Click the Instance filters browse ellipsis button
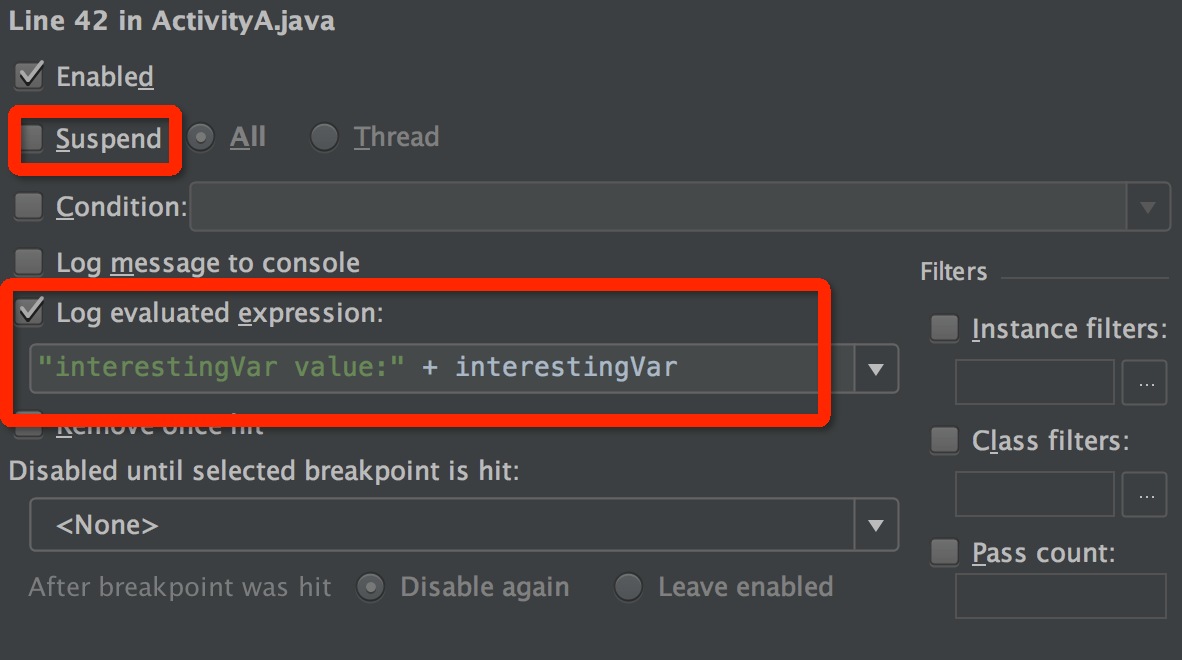The height and width of the screenshot is (660, 1182). click(1145, 383)
